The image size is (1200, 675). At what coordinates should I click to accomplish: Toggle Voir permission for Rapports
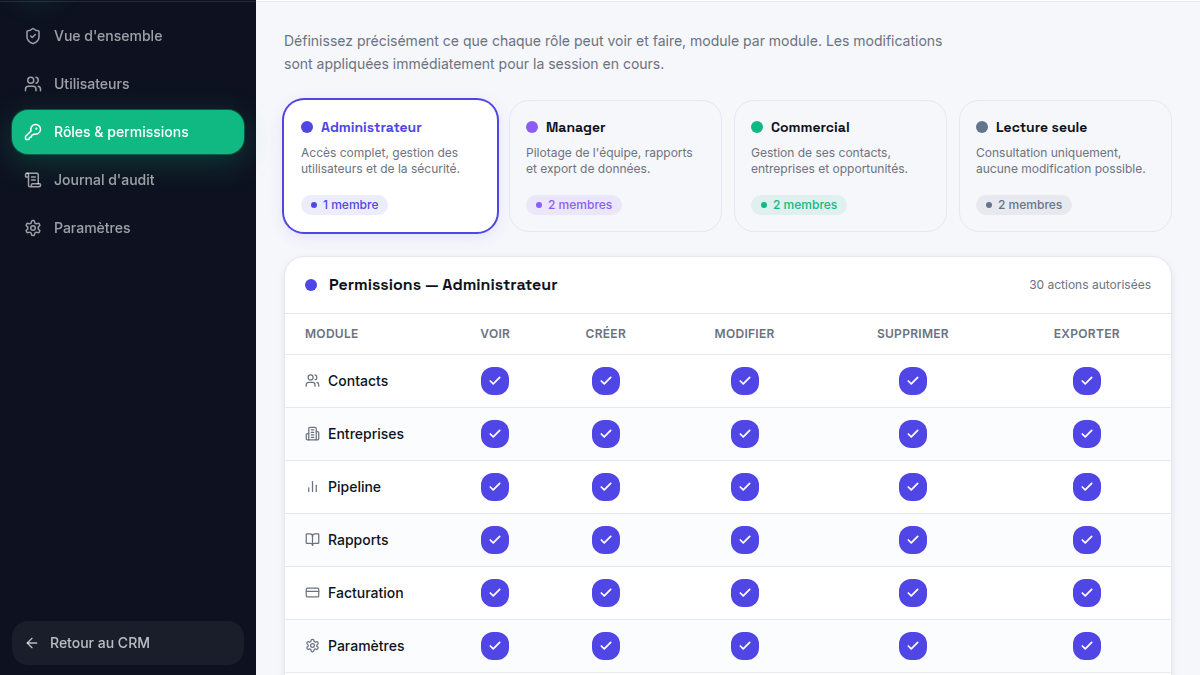[495, 540]
